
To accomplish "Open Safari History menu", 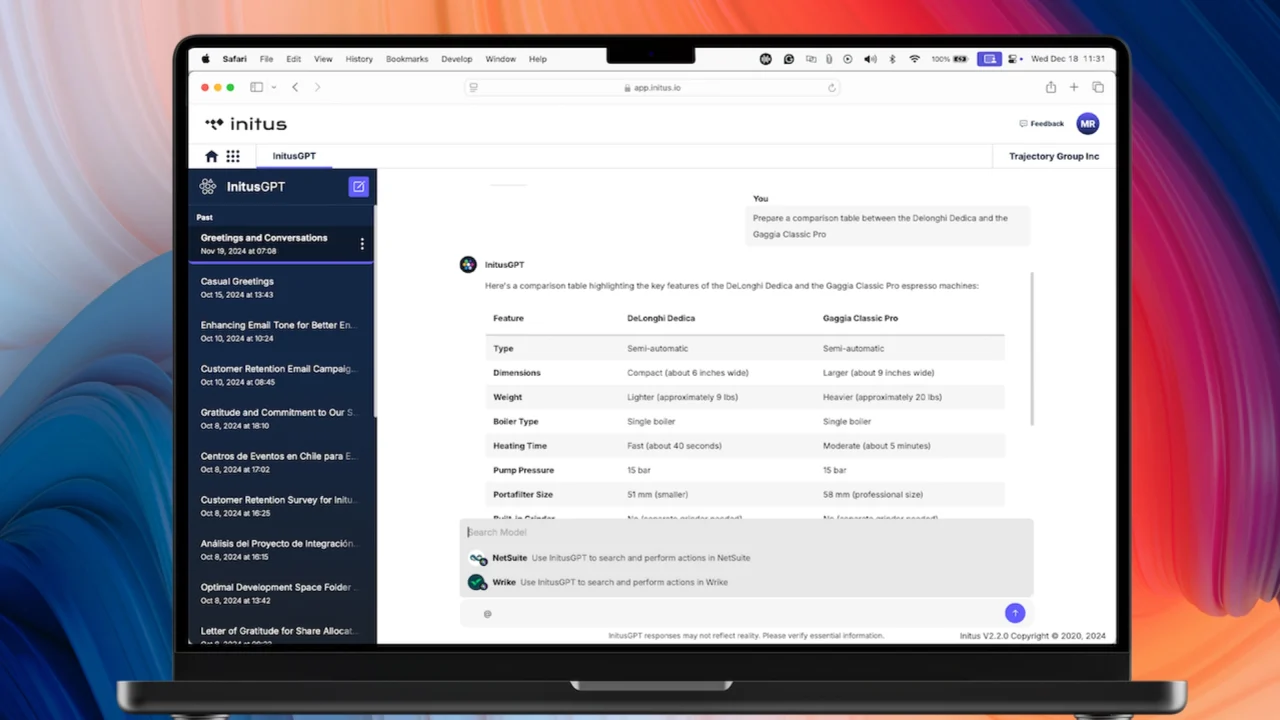I will point(359,59).
